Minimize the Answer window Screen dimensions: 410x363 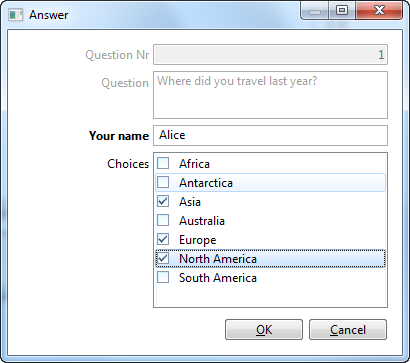coord(315,11)
